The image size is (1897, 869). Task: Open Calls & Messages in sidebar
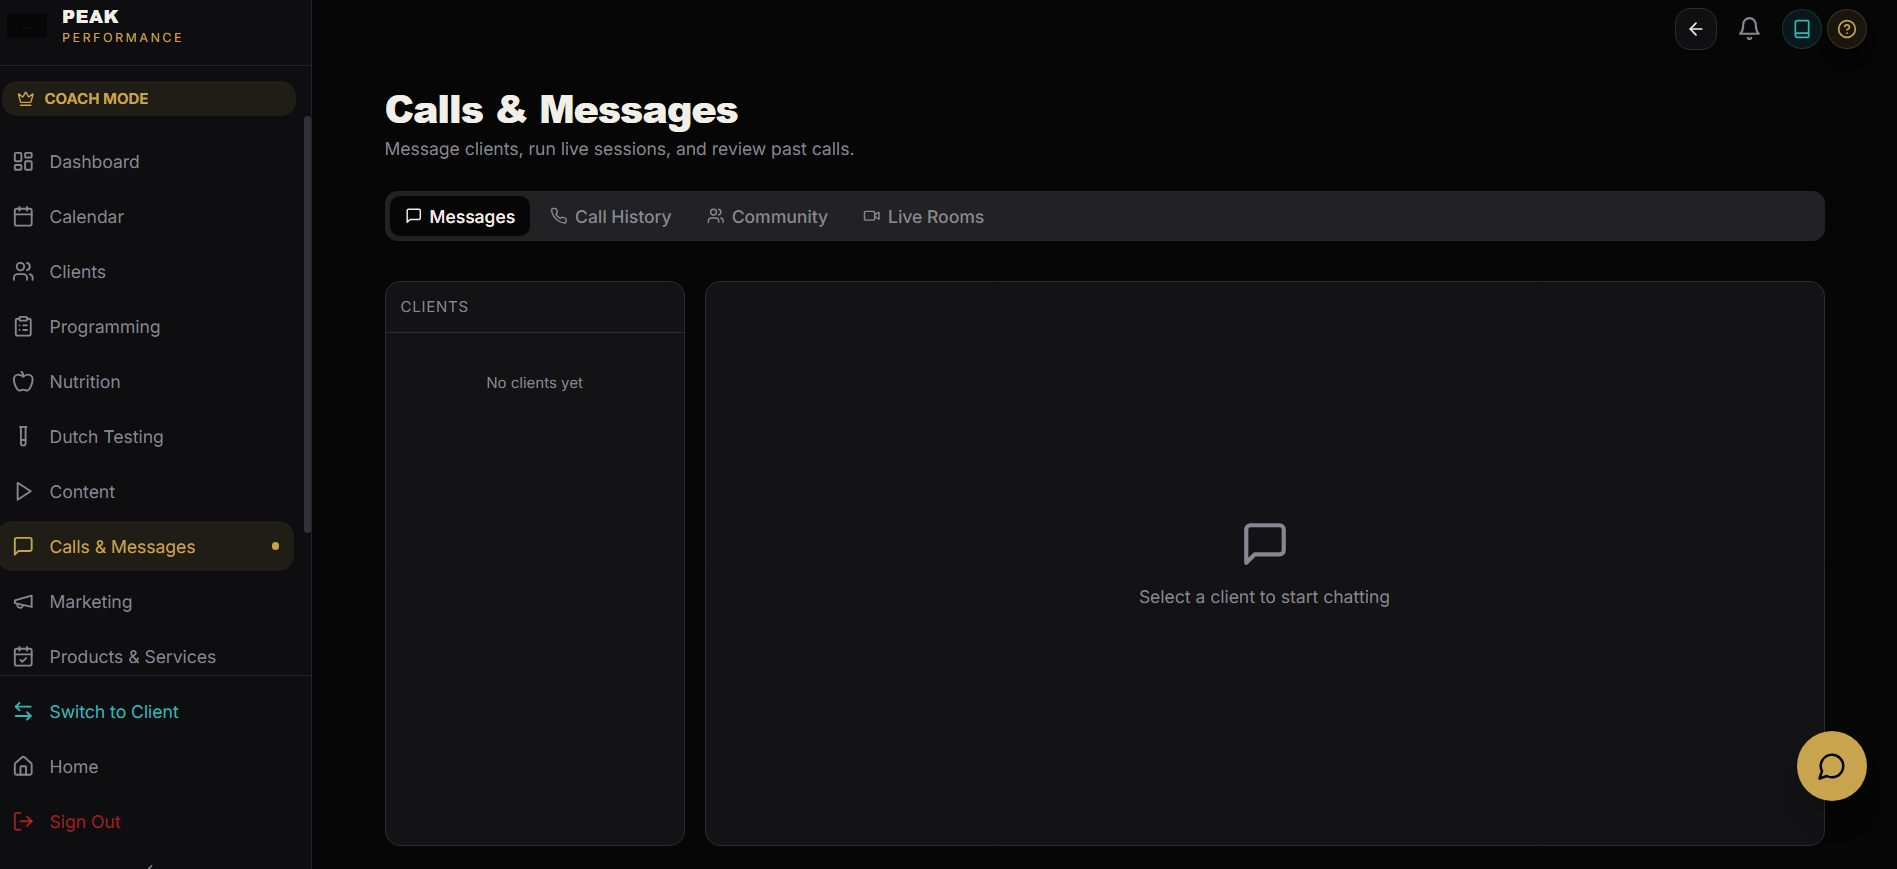(147, 547)
